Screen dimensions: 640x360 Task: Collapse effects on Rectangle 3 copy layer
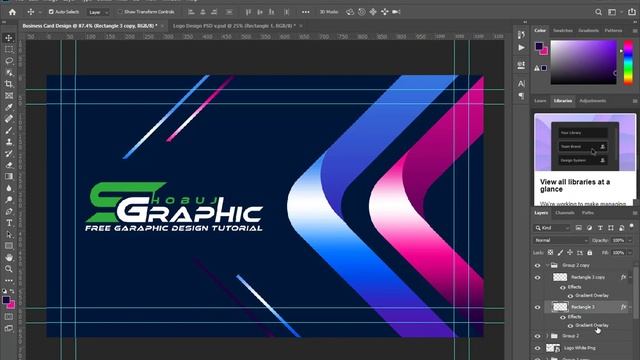(631, 277)
